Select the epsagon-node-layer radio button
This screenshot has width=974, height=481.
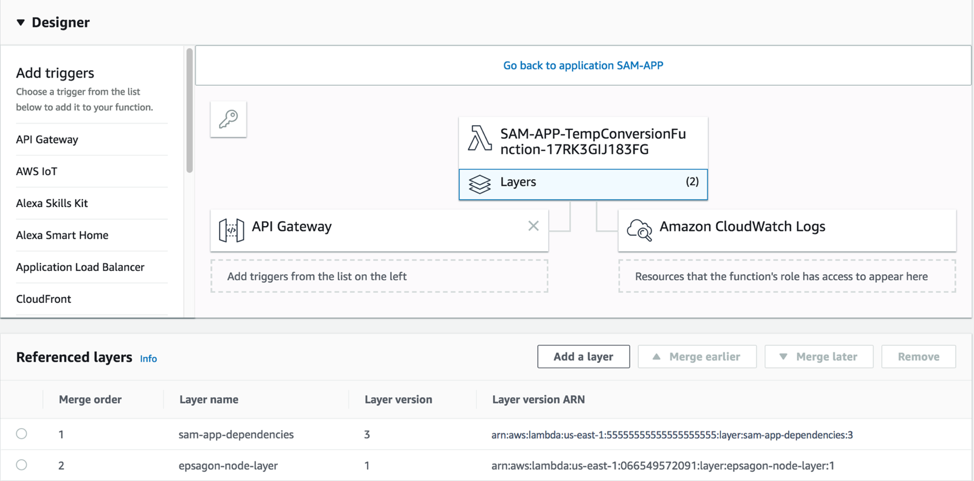tap(22, 464)
